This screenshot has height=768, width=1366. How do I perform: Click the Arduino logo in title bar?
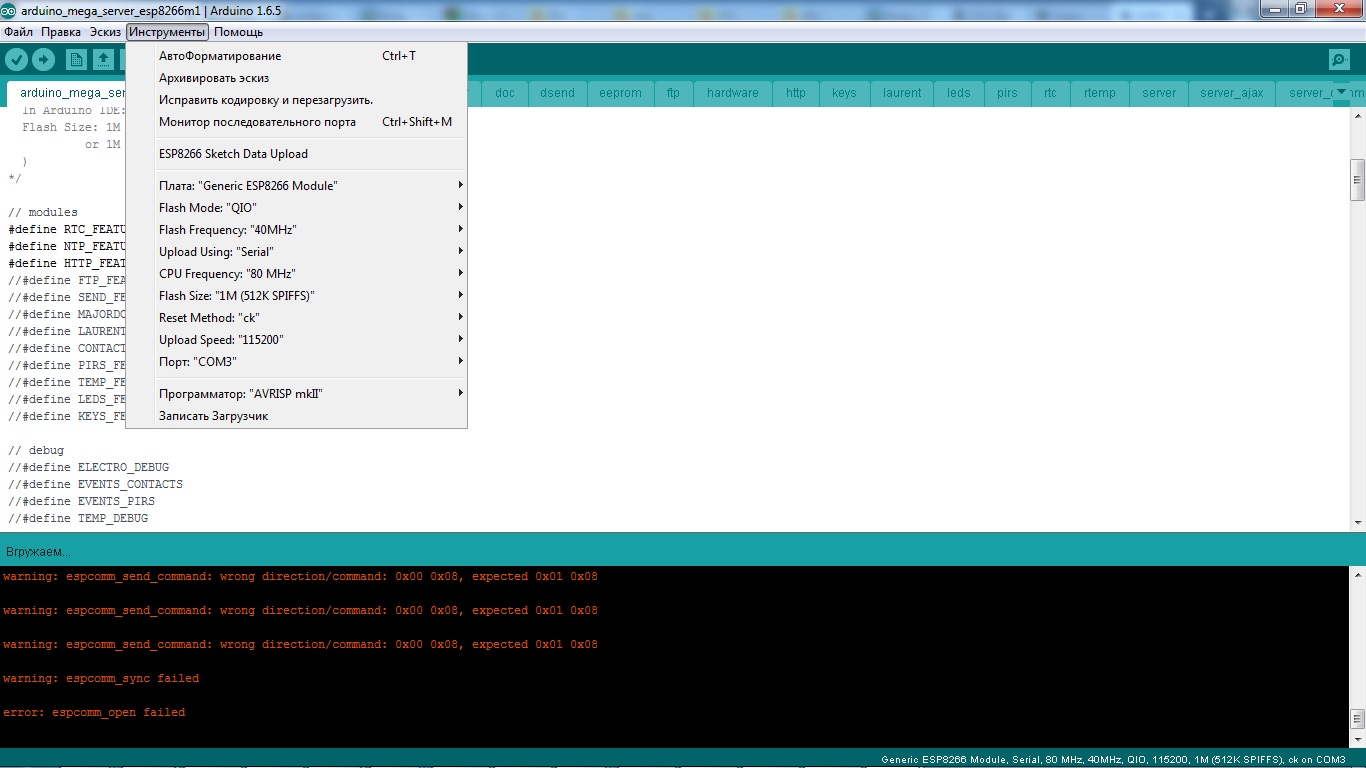click(x=9, y=10)
